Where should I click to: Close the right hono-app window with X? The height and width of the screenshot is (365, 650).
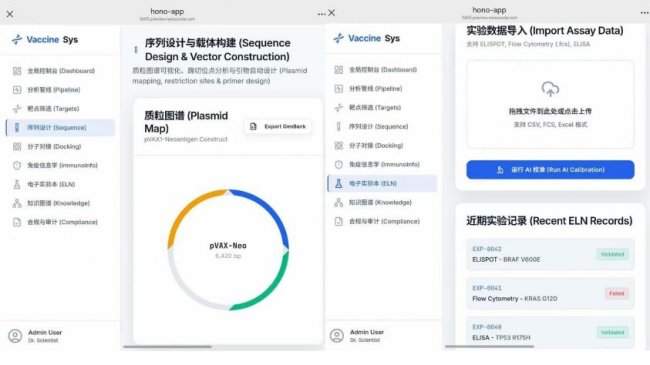pos(332,13)
